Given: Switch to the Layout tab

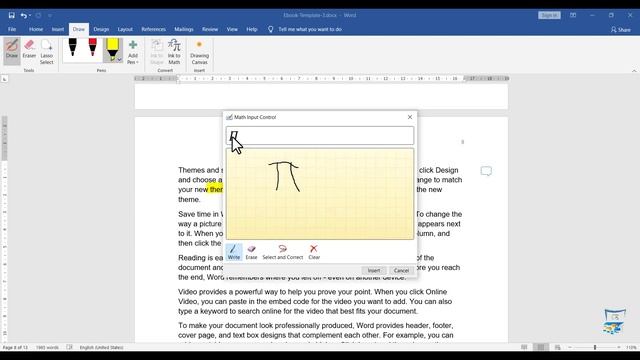Looking at the screenshot, I should click(125, 29).
